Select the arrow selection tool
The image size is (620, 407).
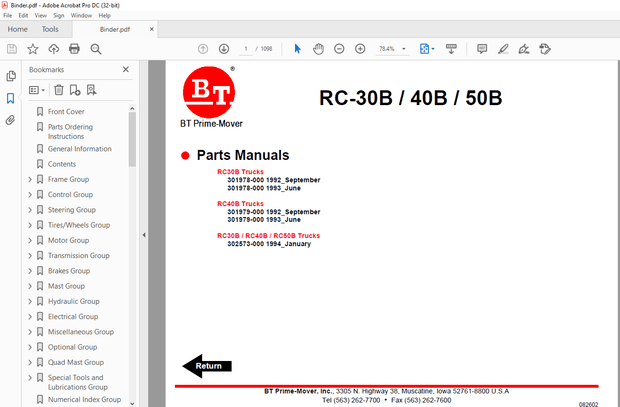click(297, 49)
